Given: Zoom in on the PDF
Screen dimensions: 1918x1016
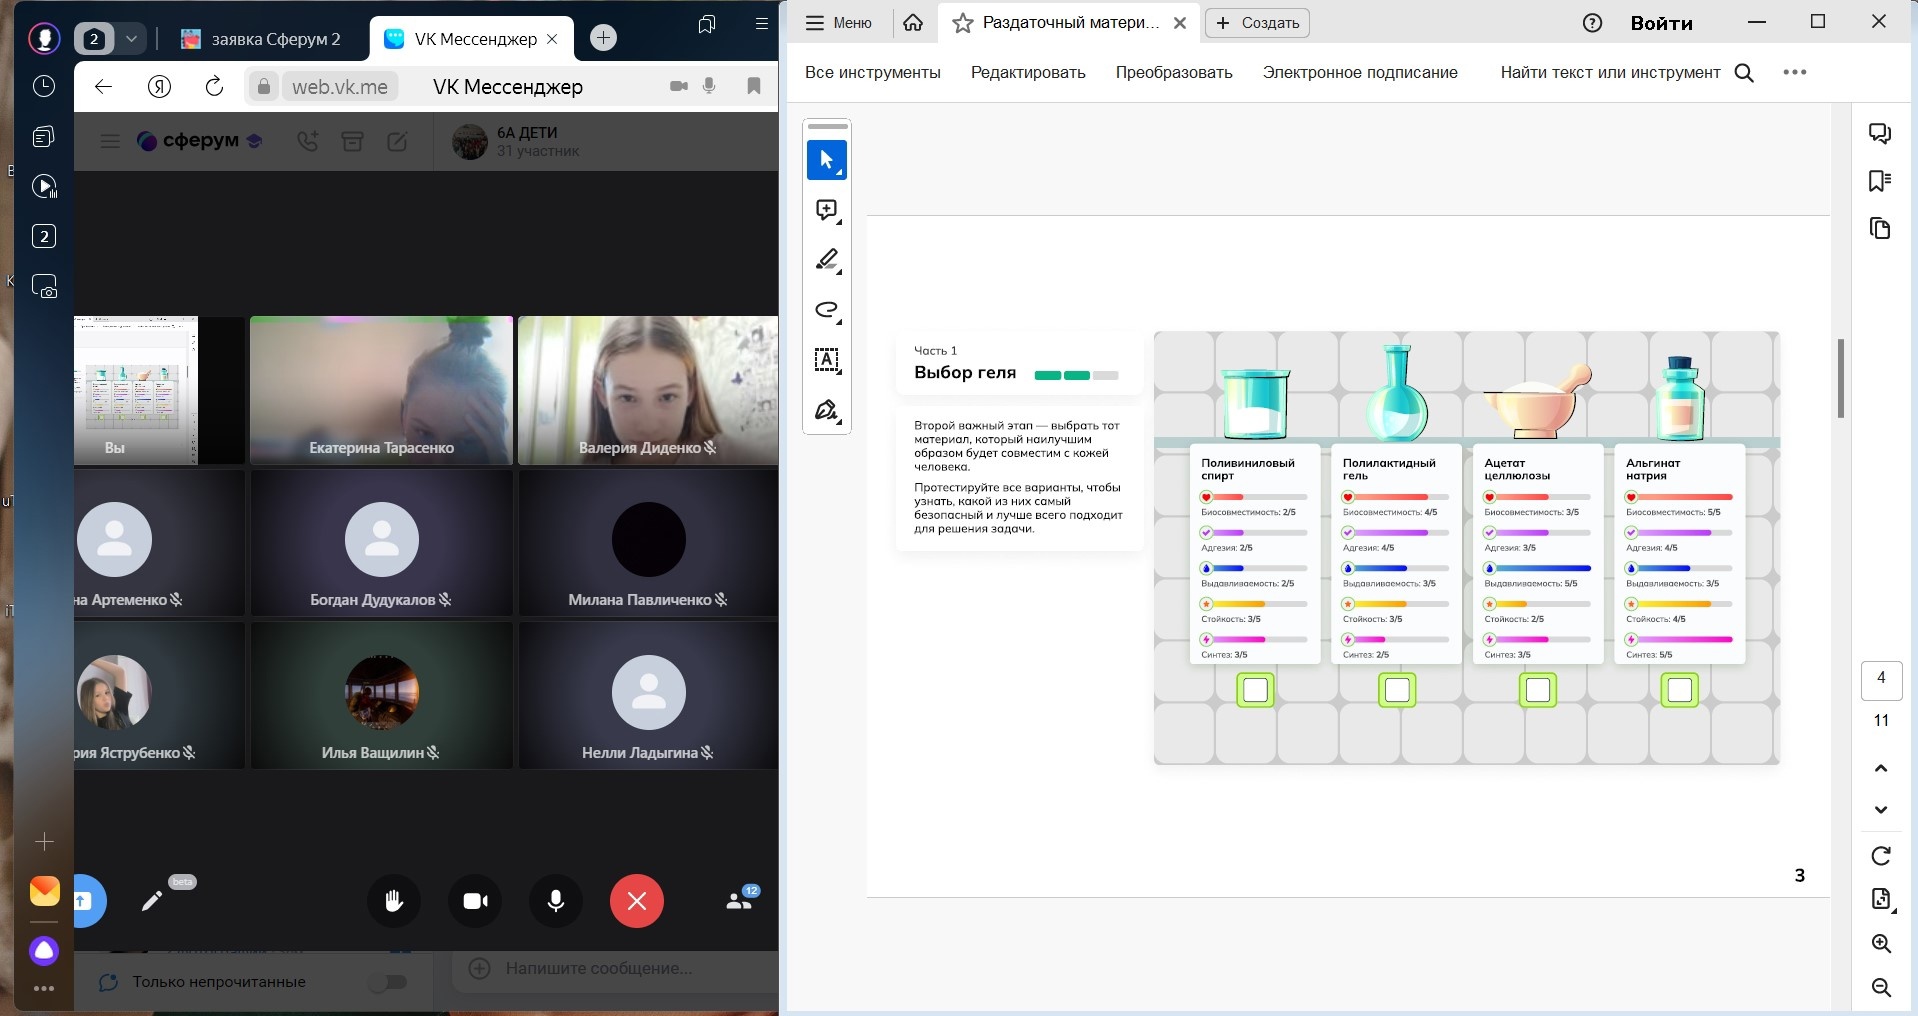Looking at the screenshot, I should click(1881, 944).
